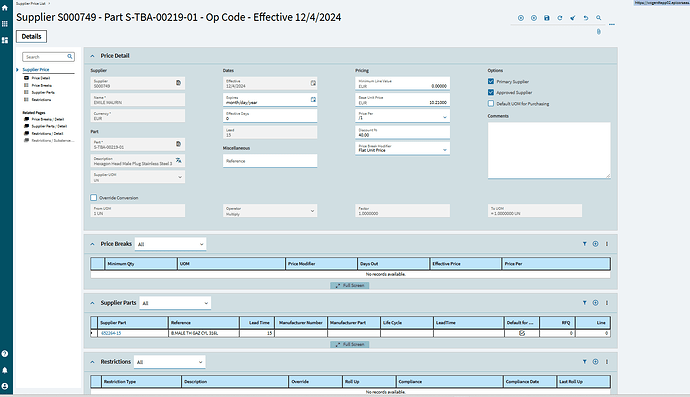This screenshot has width=690, height=397.
Task: Click the Comments text area
Action: (549, 150)
